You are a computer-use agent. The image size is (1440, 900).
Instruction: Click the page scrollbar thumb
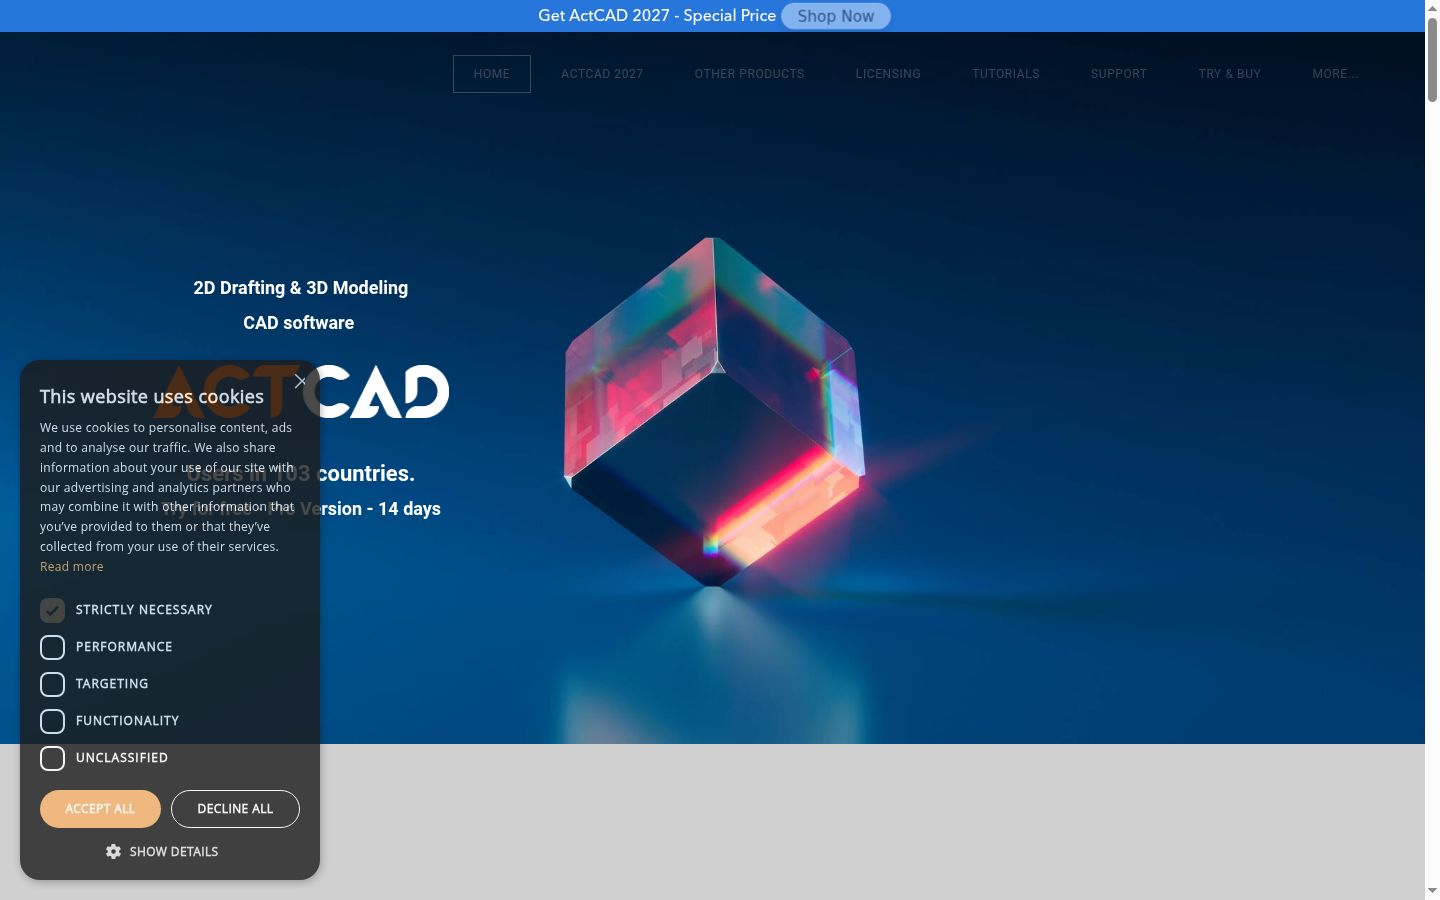coord(1432,58)
